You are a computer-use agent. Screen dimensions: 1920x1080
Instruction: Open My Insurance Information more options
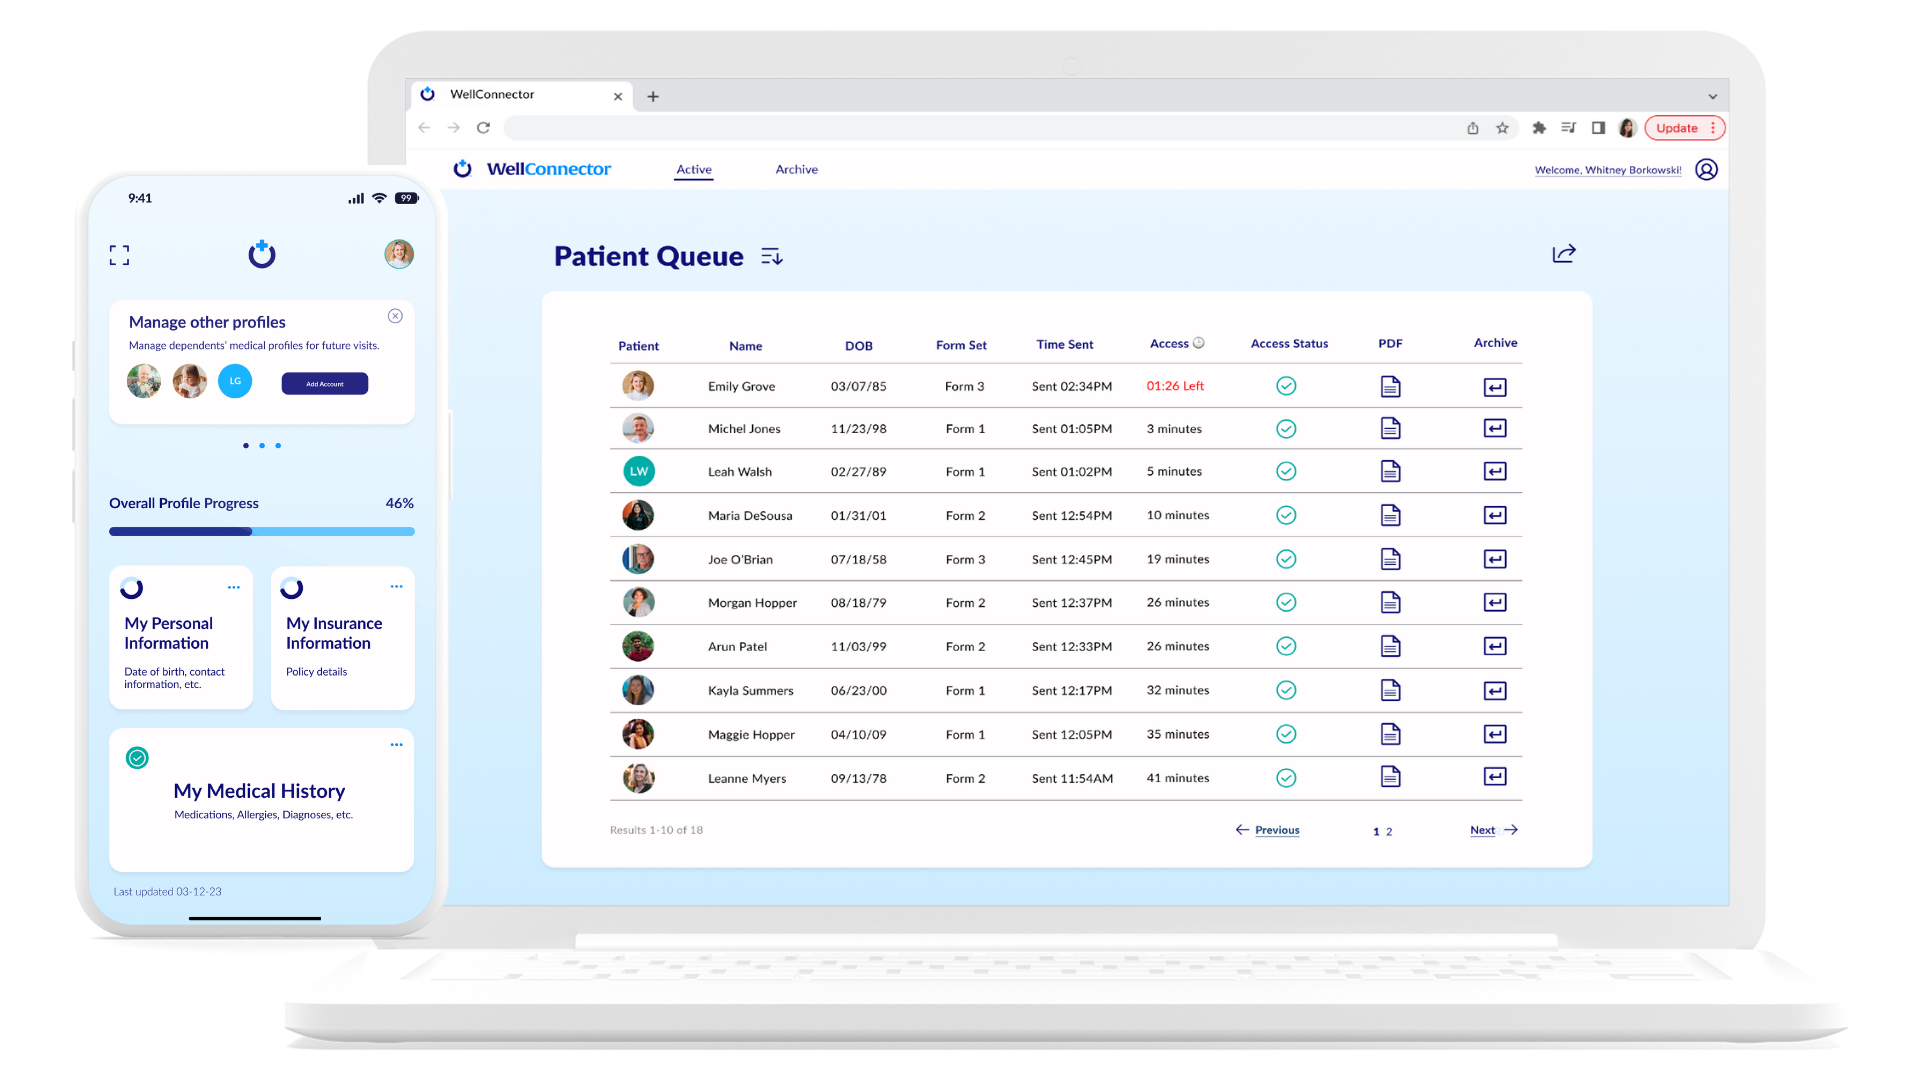point(396,587)
